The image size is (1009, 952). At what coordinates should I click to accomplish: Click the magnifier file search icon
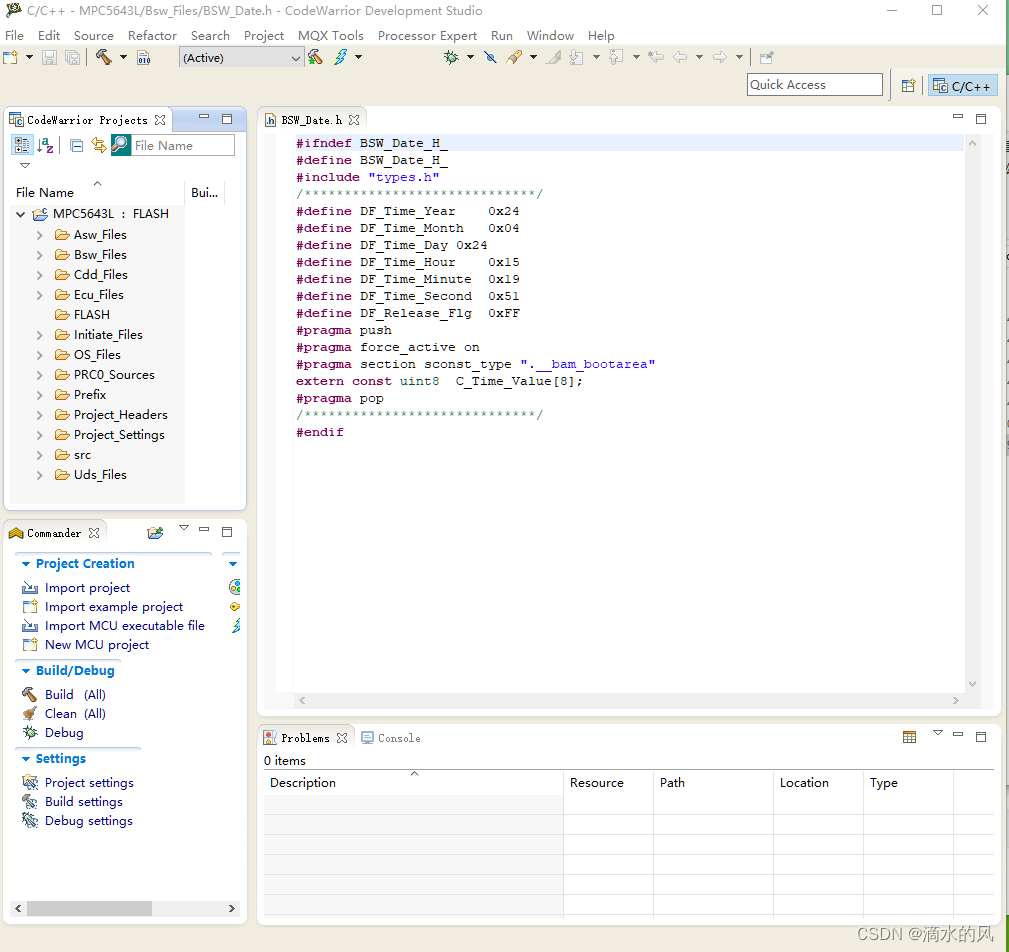click(x=120, y=146)
